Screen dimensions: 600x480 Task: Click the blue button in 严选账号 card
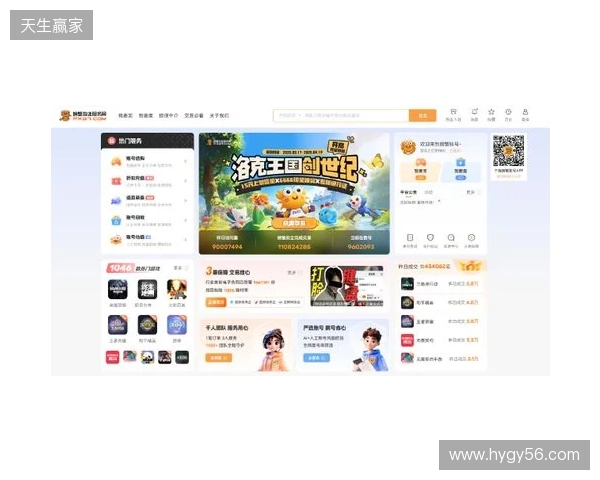(316, 358)
